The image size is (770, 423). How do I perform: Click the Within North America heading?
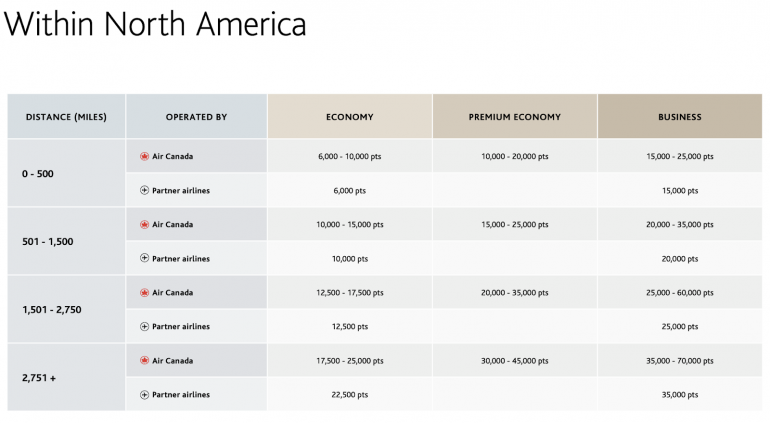(x=155, y=24)
